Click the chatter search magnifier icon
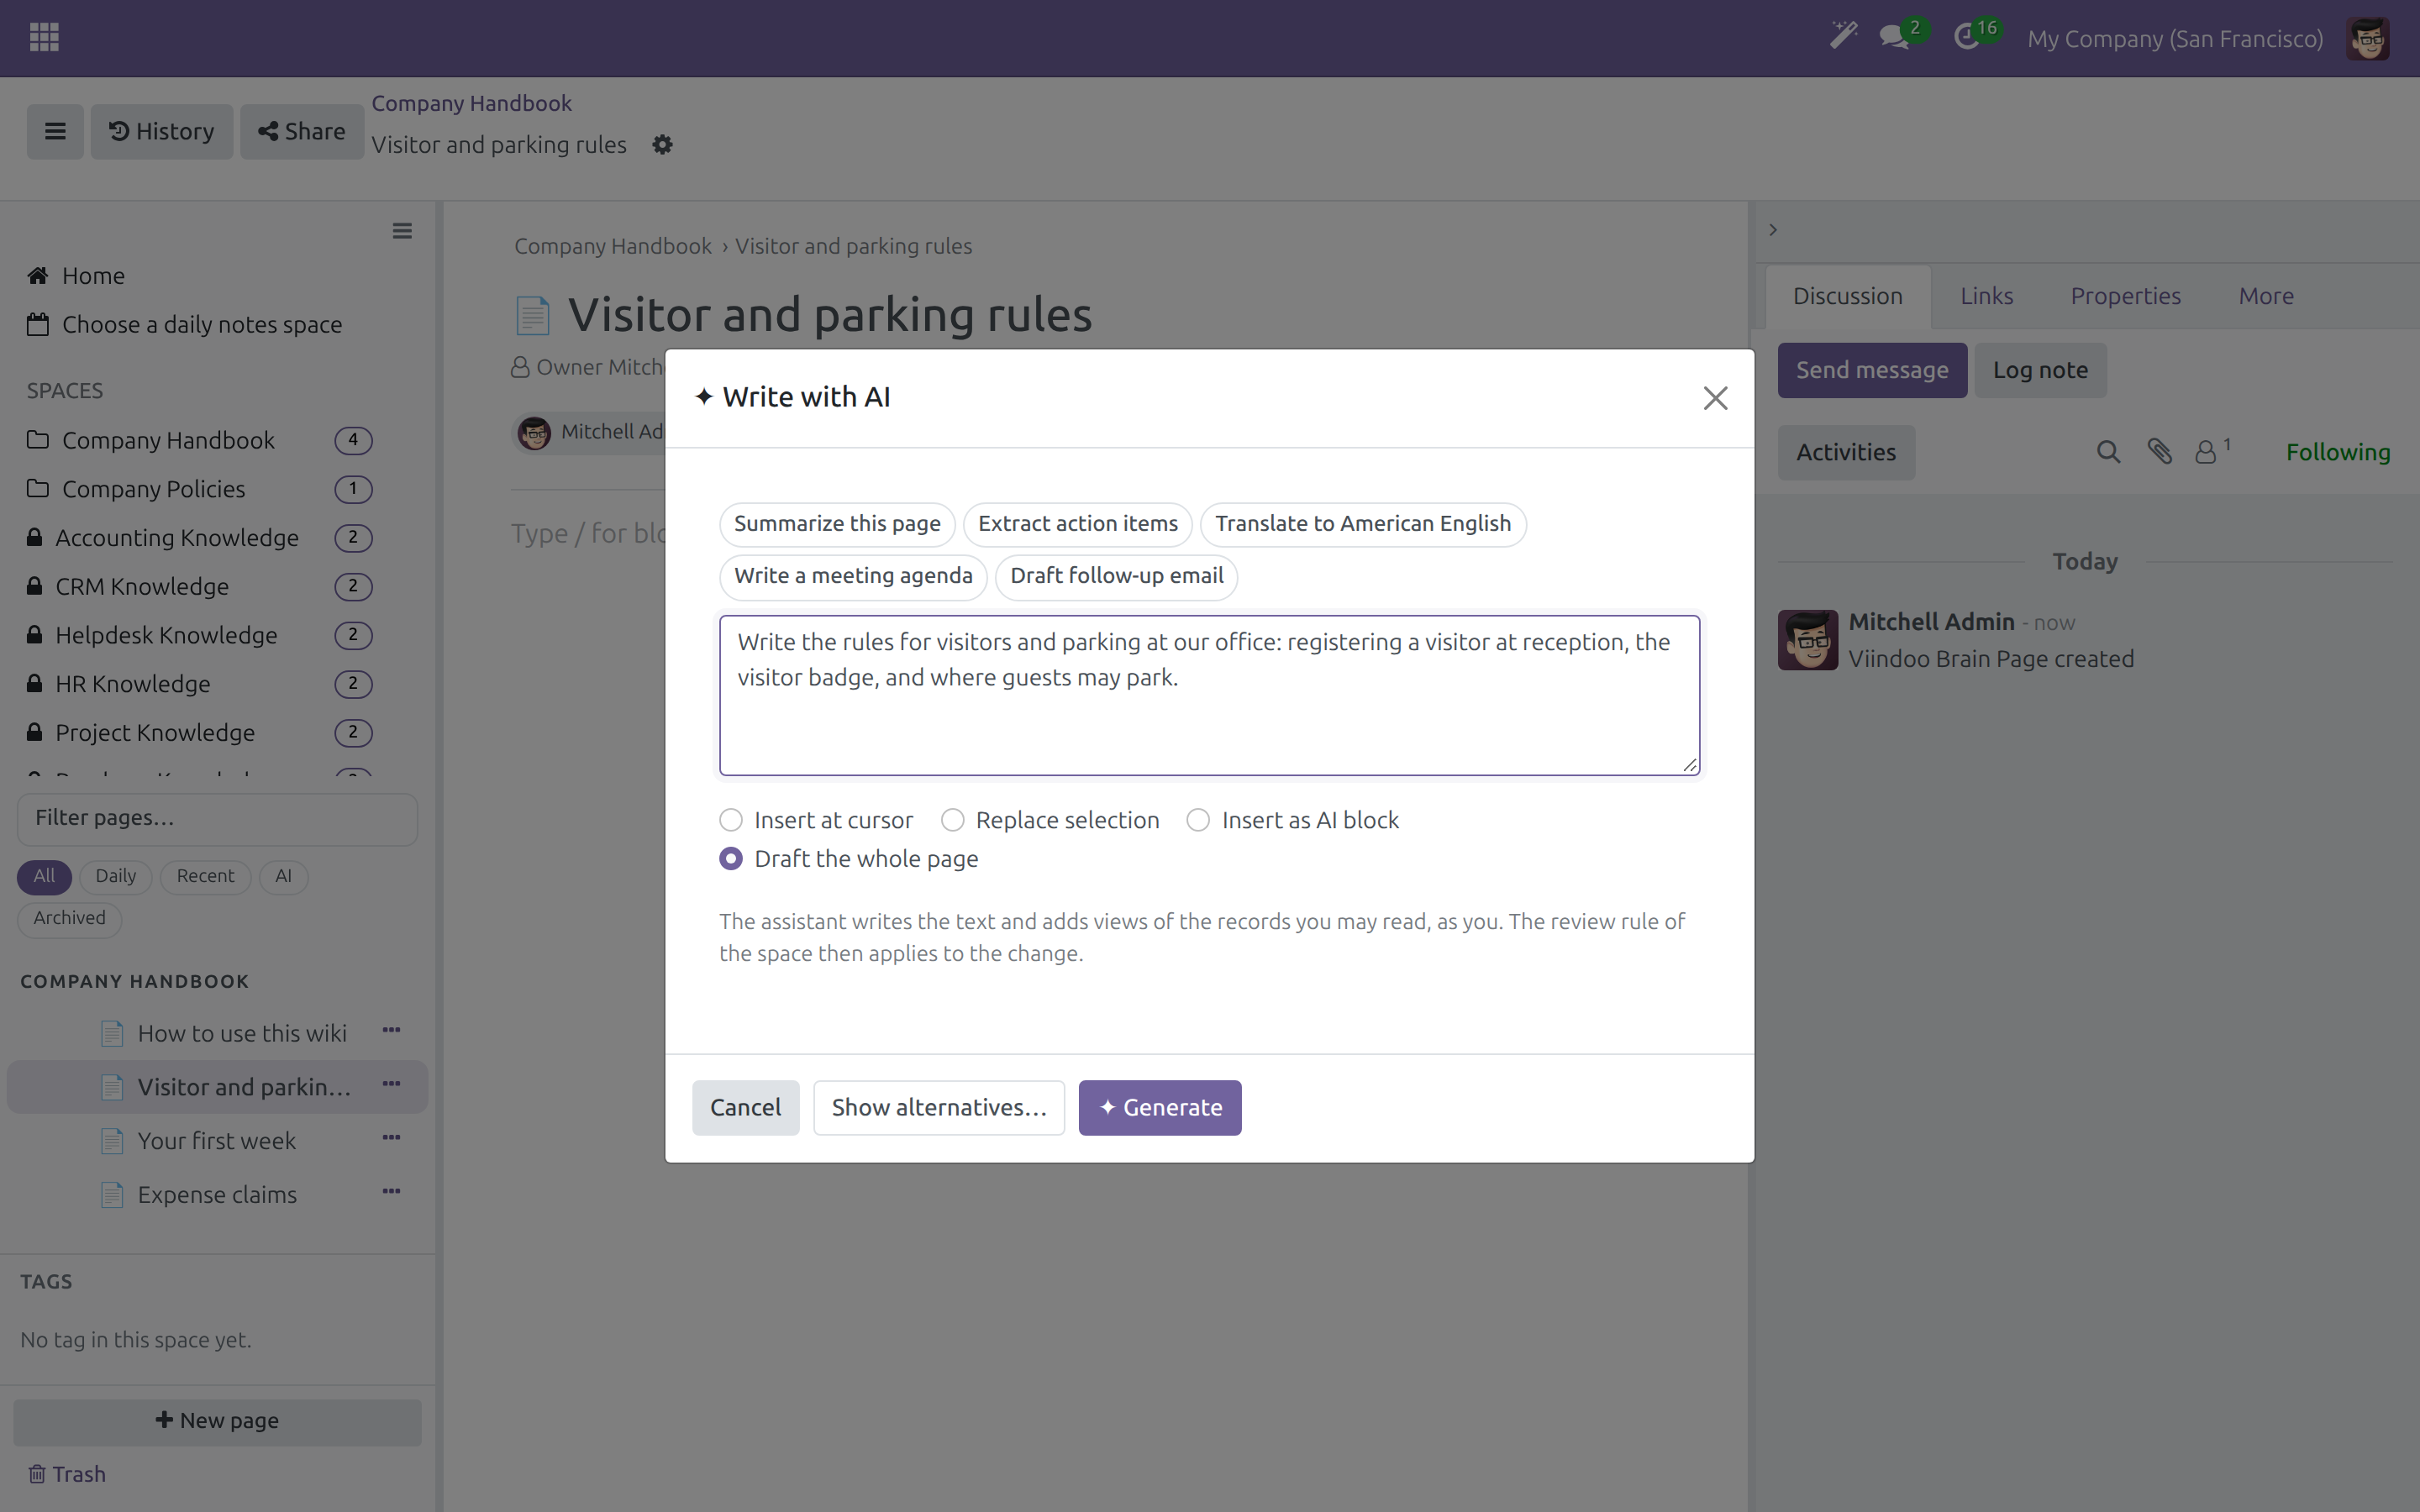Viewport: 2420px width, 1512px height. (x=2108, y=452)
